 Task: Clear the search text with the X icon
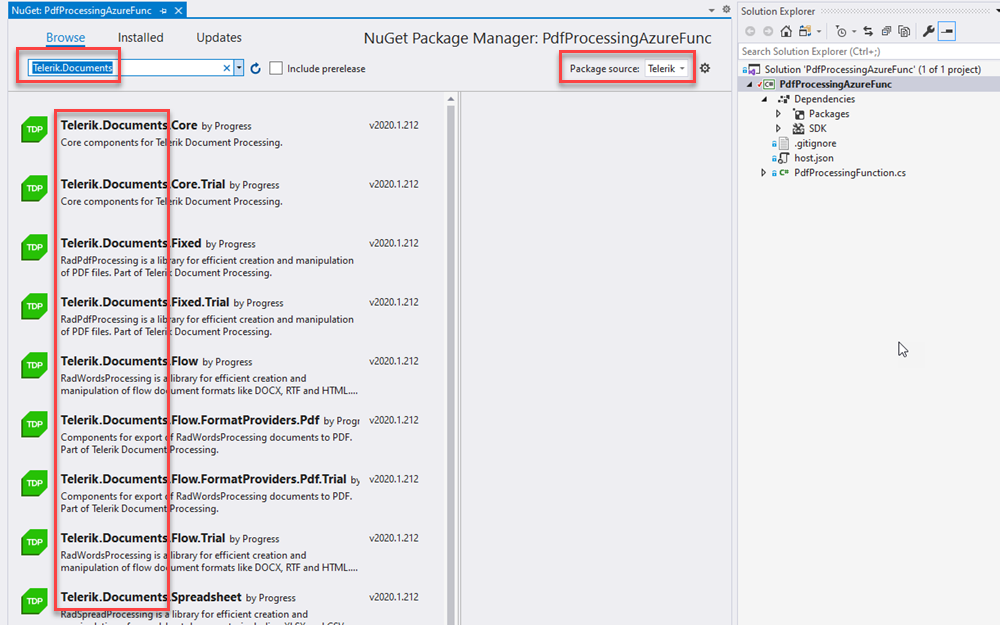pos(226,68)
